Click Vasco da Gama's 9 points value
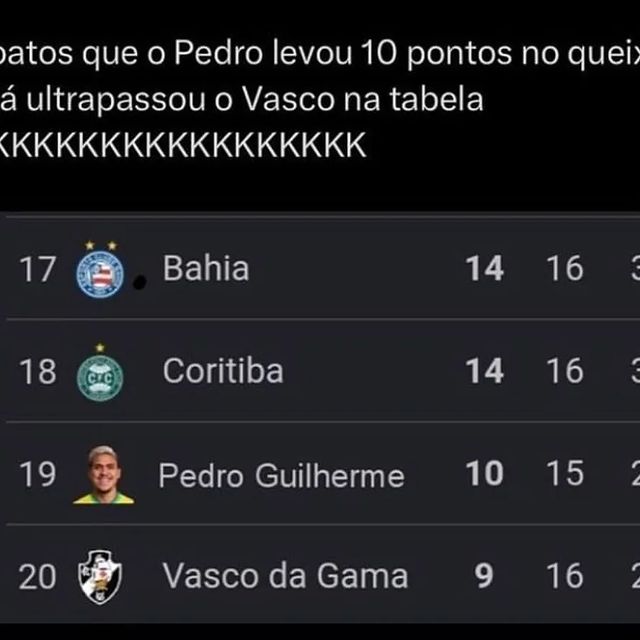 [x=484, y=576]
